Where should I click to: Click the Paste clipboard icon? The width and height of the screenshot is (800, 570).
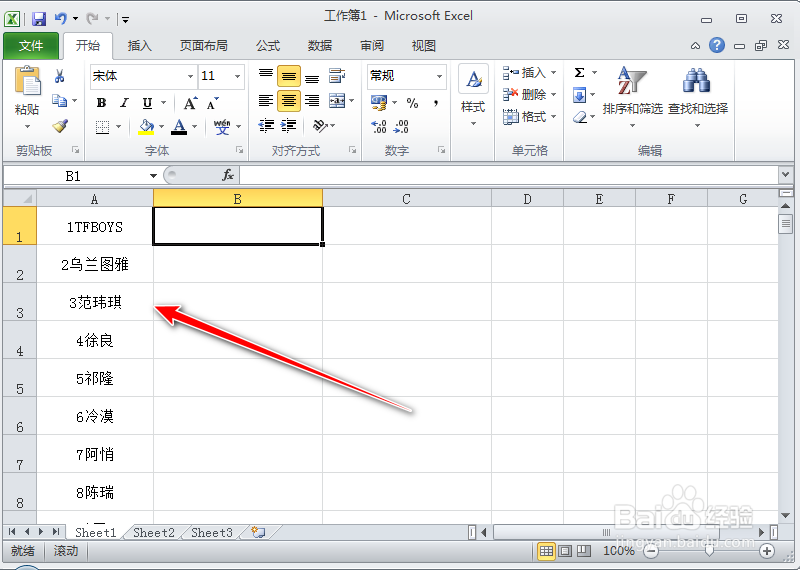click(28, 81)
